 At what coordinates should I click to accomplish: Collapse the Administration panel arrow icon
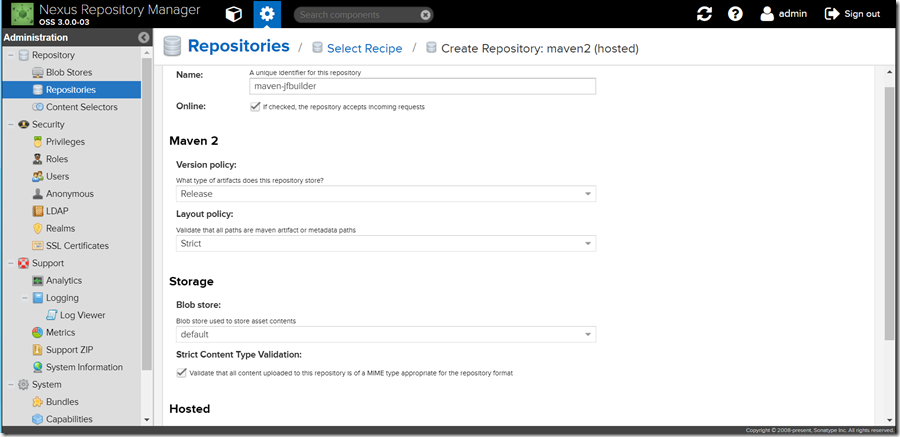[144, 37]
